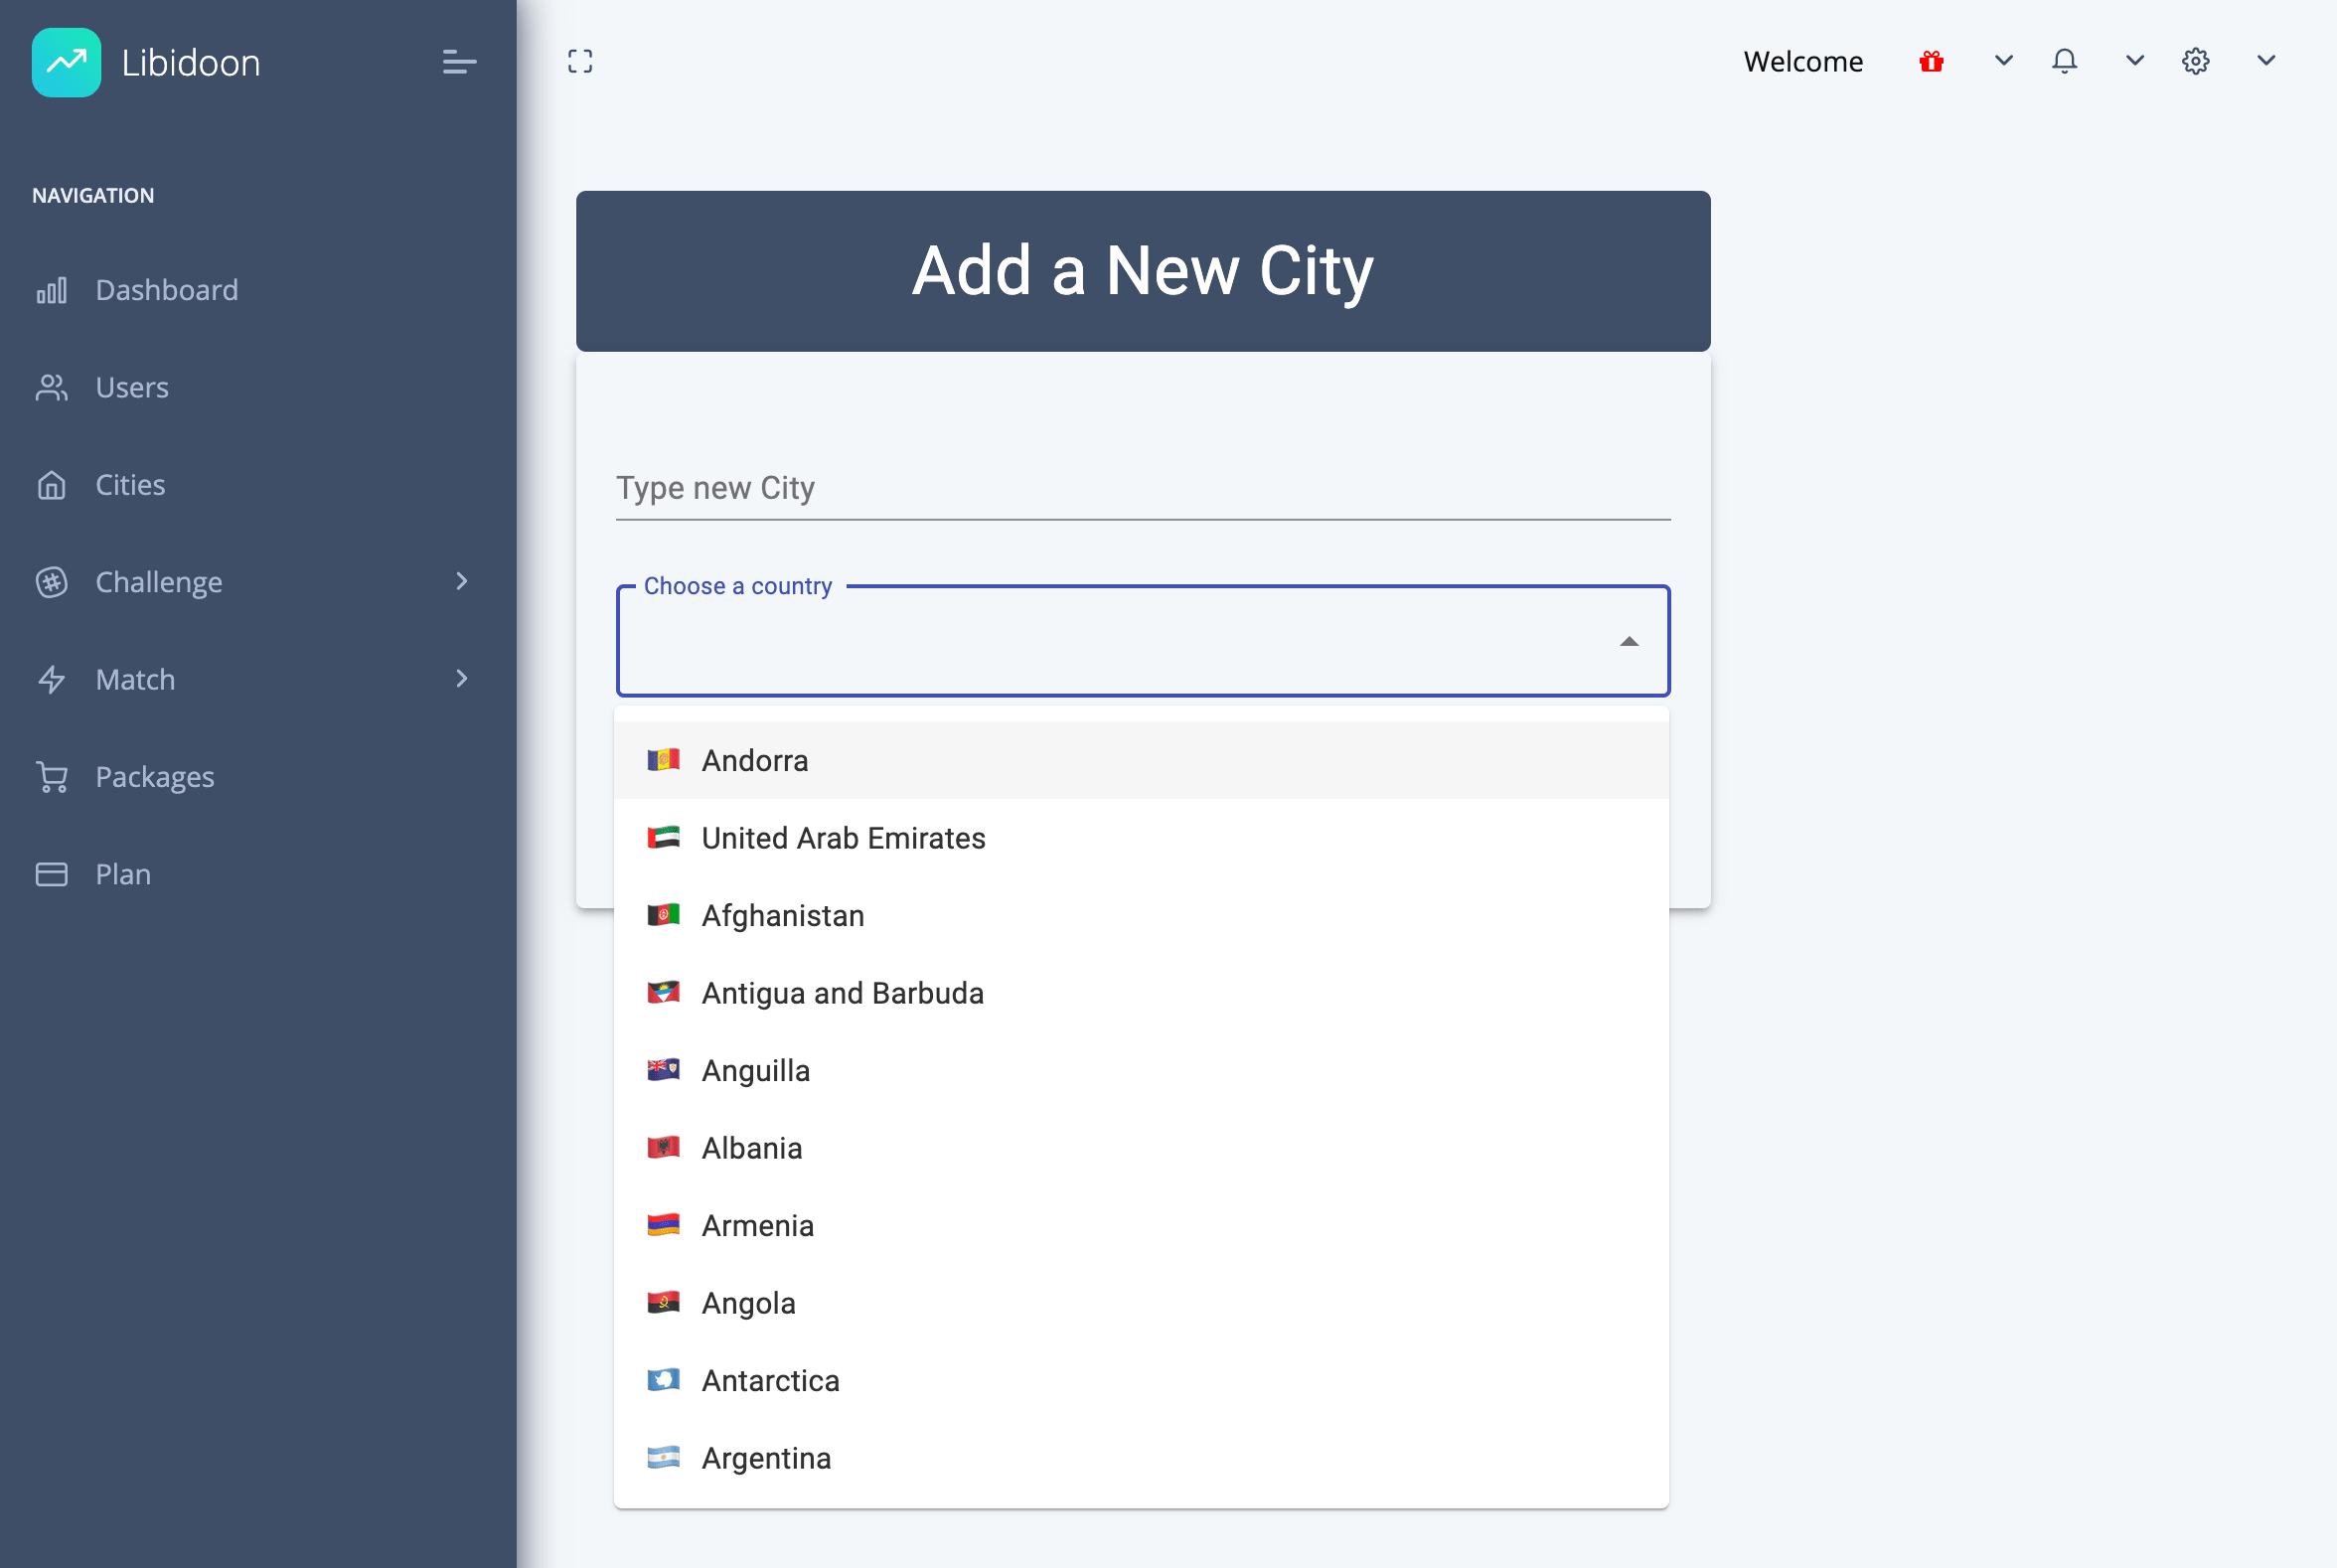Expand chevron next to gift icon
Viewport: 2337px width, 1568px height.
2003,61
